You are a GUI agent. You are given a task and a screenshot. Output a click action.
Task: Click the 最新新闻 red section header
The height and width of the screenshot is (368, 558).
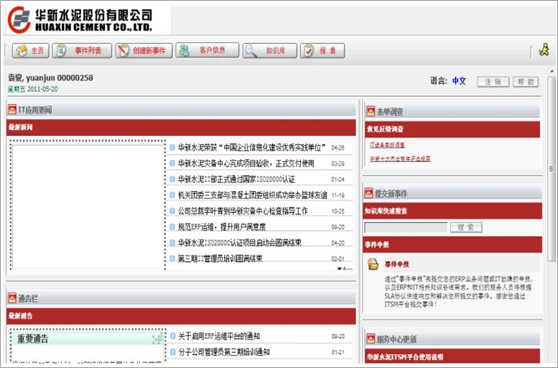point(181,127)
